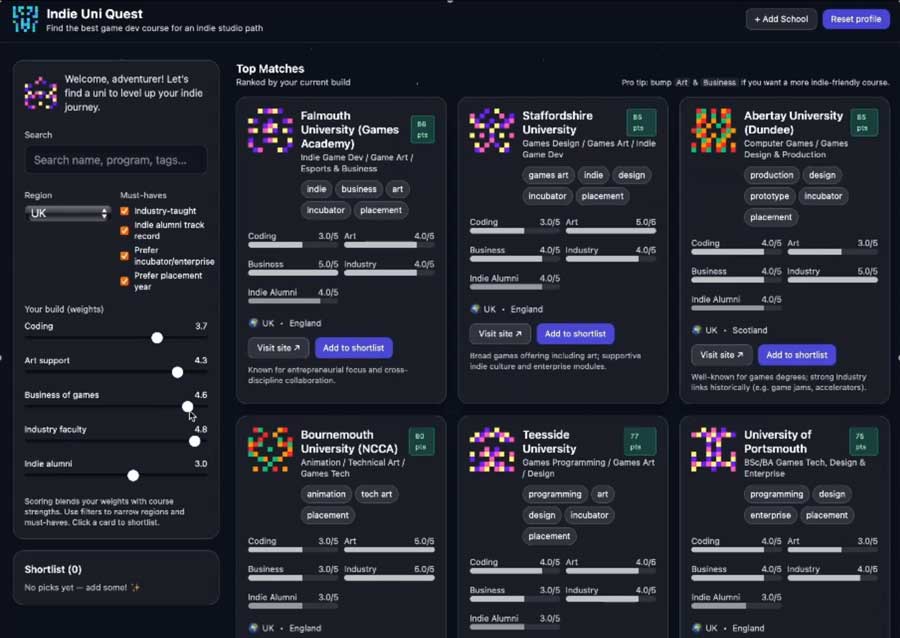The height and width of the screenshot is (638, 900).
Task: Disable Prefer placement year checkbox
Action: (x=124, y=282)
